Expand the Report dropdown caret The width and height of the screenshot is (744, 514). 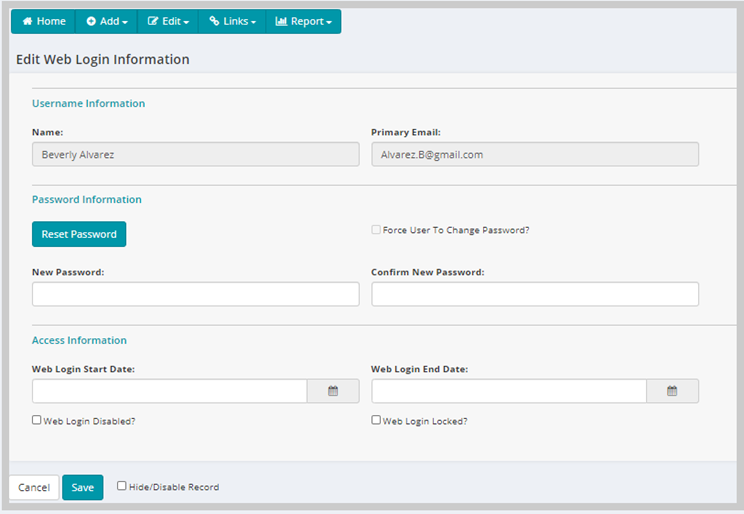tap(329, 22)
